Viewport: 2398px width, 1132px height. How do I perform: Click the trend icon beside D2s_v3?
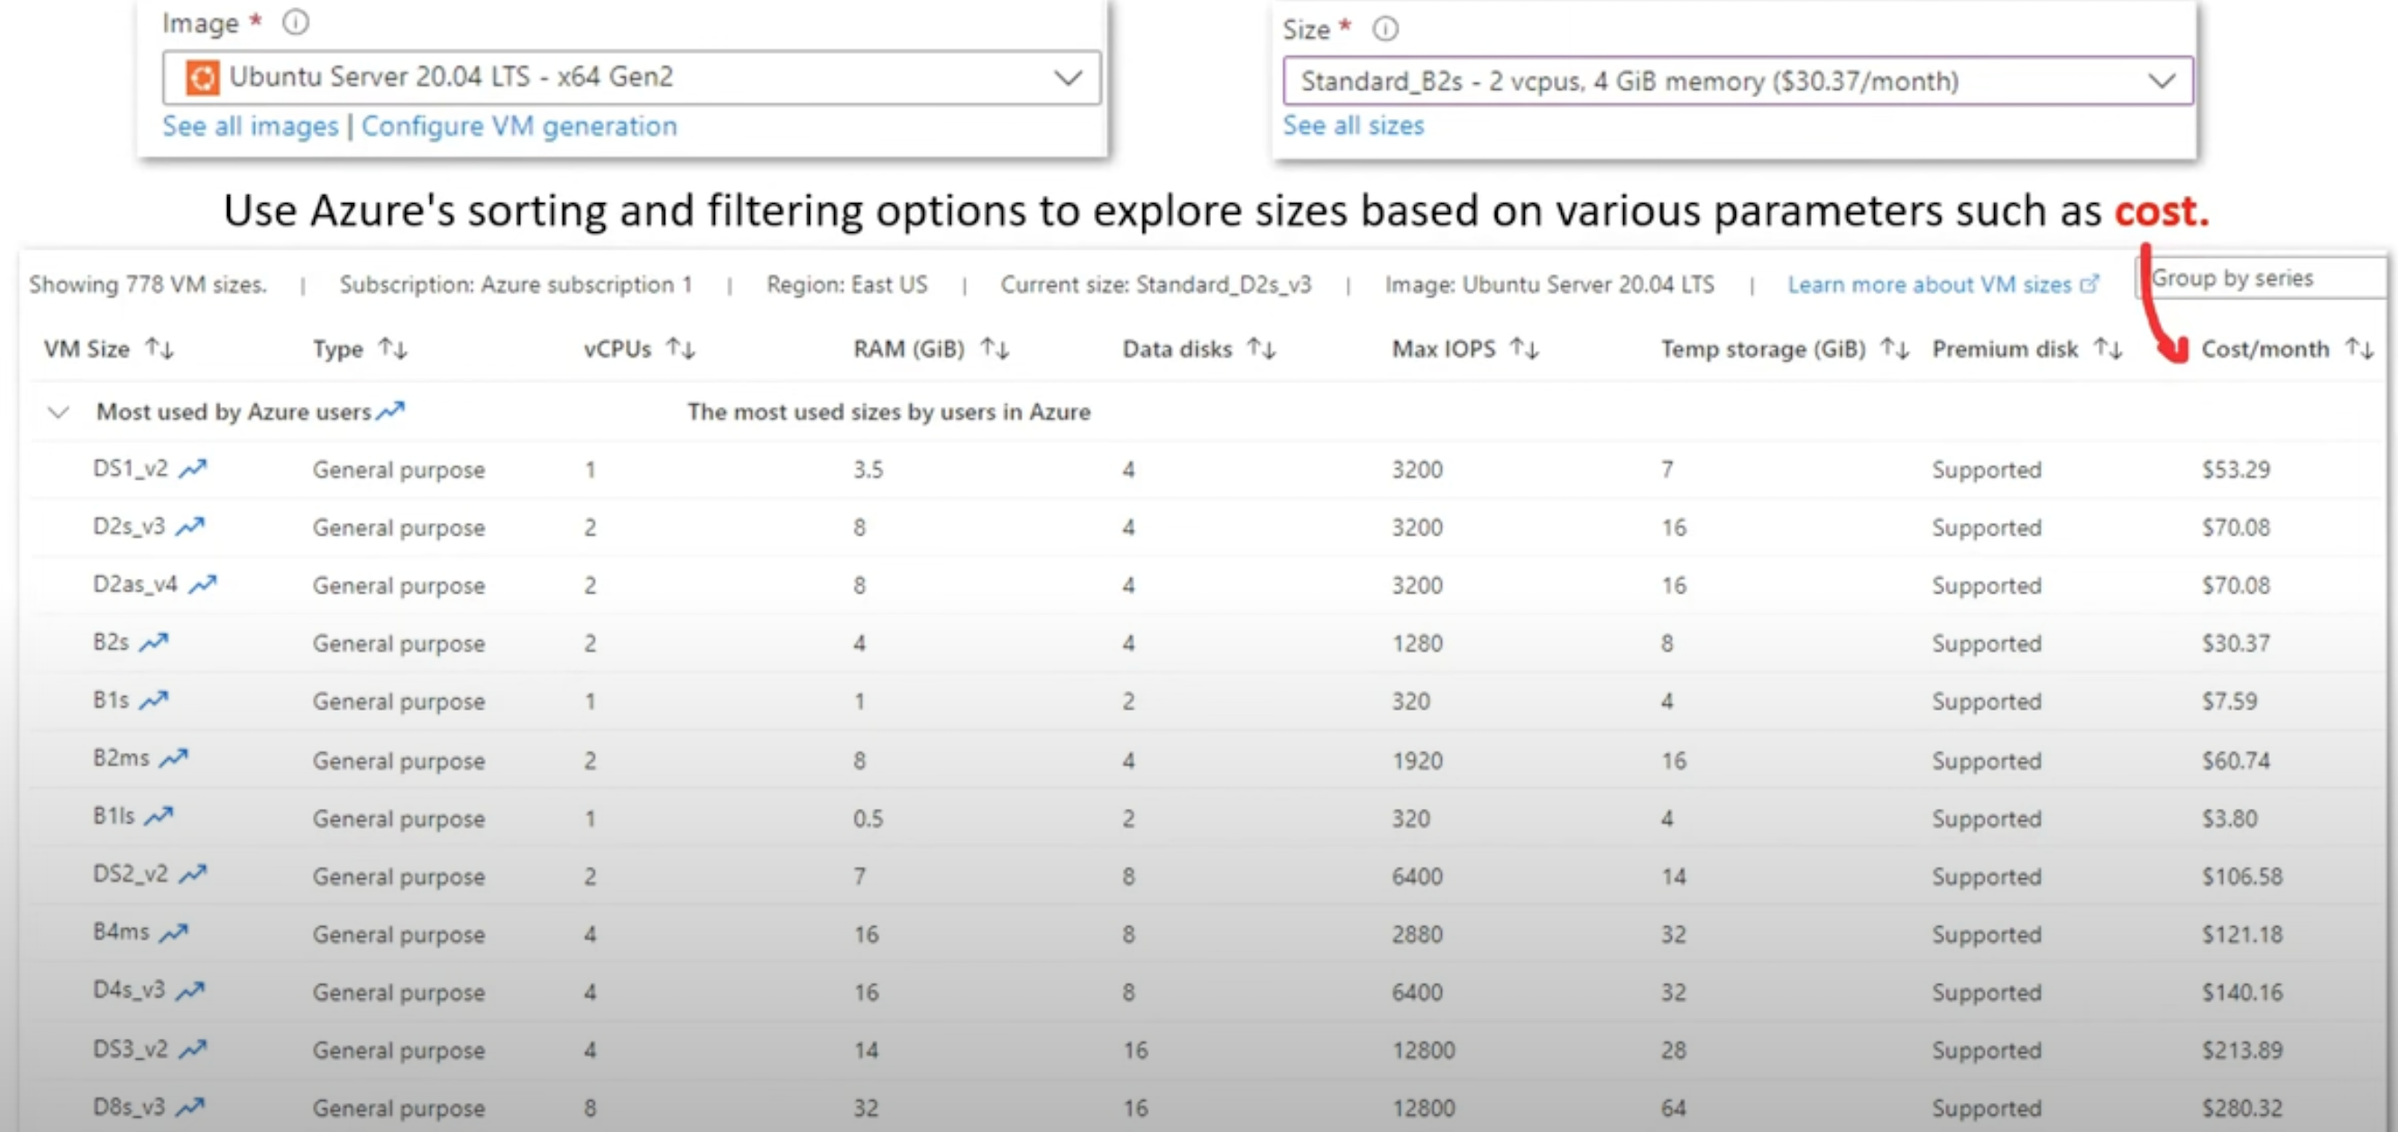coord(190,526)
